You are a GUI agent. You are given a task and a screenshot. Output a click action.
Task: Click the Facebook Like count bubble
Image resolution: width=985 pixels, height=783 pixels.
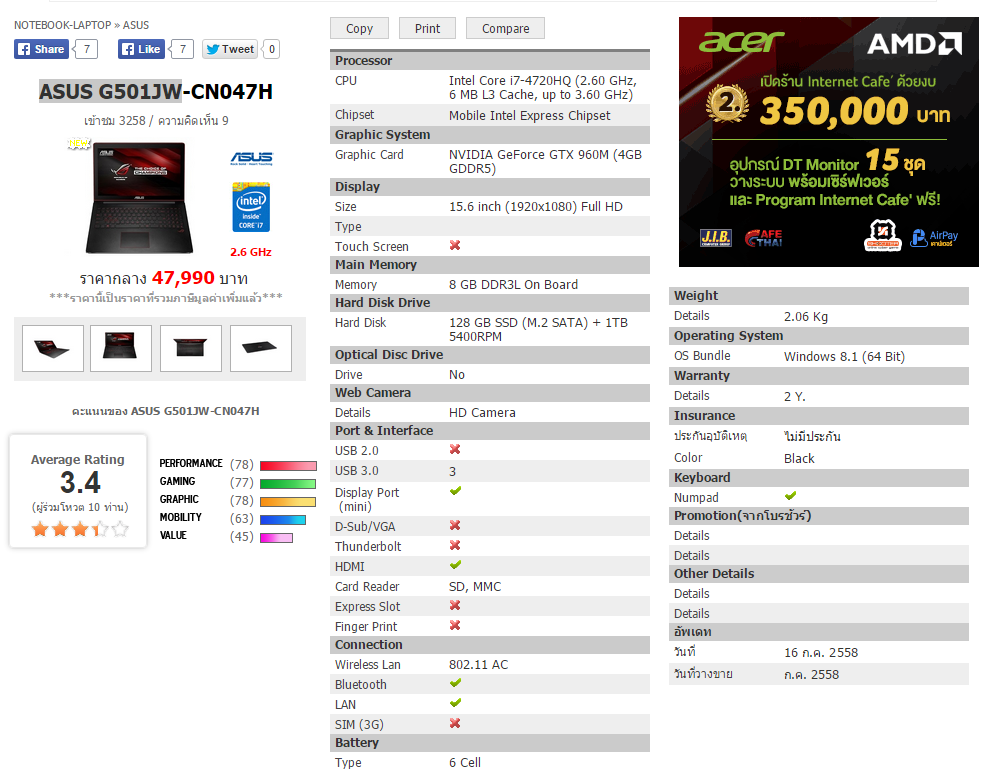coord(182,49)
